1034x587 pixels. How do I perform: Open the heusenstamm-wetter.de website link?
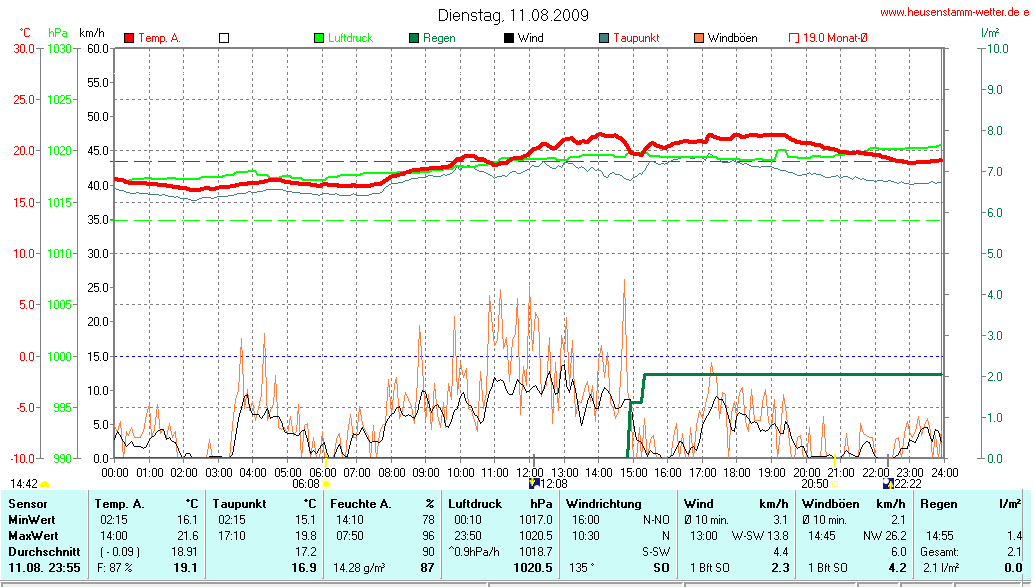[954, 12]
